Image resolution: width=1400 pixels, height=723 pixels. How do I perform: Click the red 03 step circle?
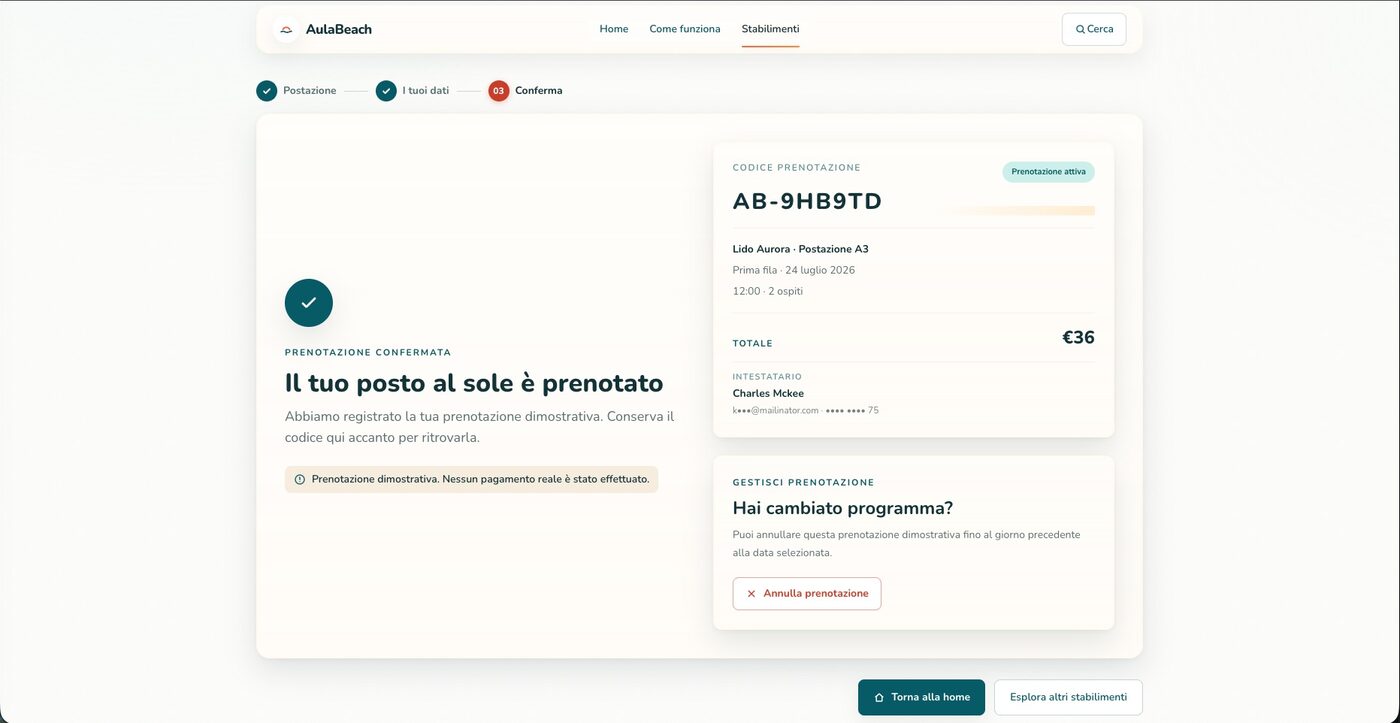(x=498, y=91)
